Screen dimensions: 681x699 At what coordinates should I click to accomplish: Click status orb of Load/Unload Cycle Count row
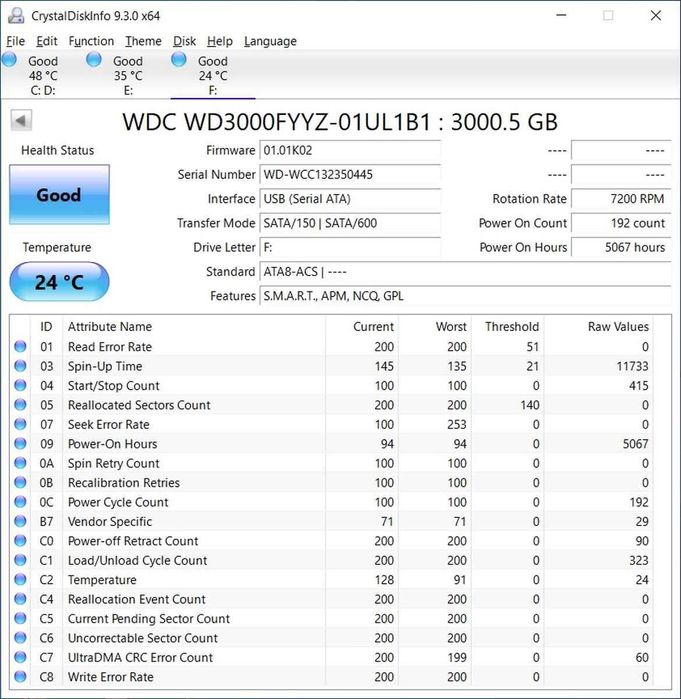(20, 560)
